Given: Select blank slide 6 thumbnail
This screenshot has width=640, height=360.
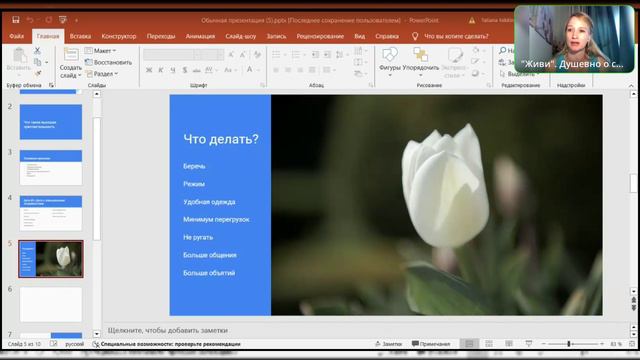Looking at the screenshot, I should point(51,304).
